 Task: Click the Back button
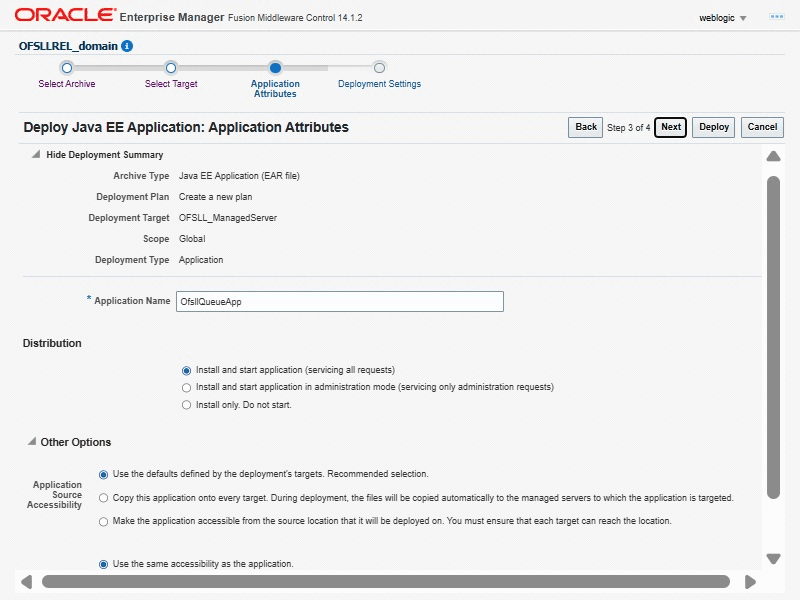pos(585,127)
